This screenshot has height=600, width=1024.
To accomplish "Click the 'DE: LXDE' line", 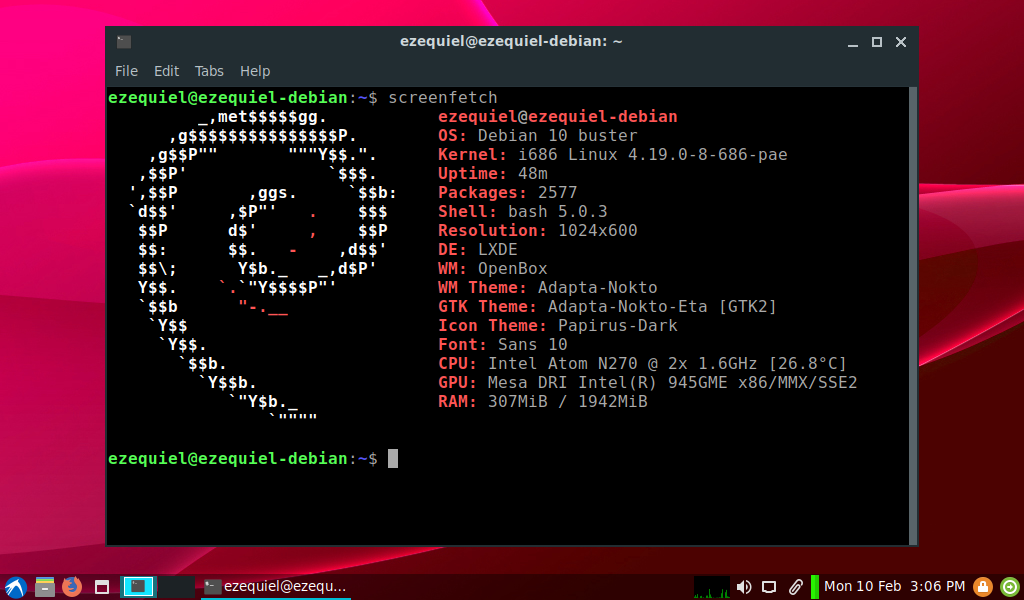I will pyautogui.click(x=477, y=249).
